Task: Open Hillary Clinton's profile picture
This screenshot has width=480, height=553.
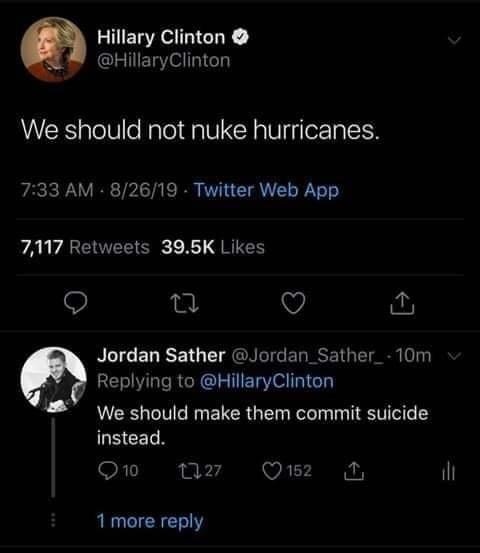Action: [54, 49]
